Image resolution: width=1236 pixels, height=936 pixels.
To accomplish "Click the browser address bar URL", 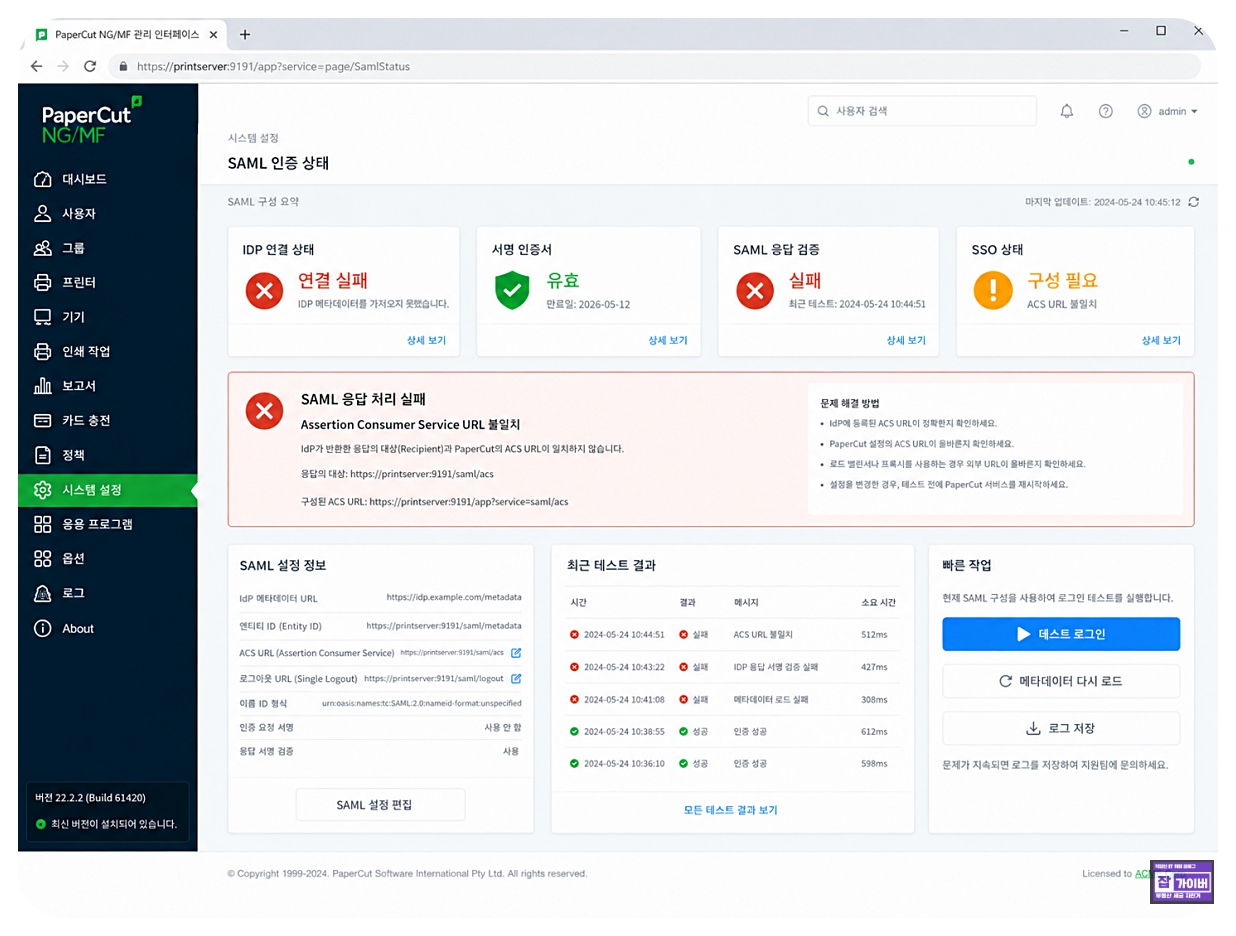I will 273,67.
